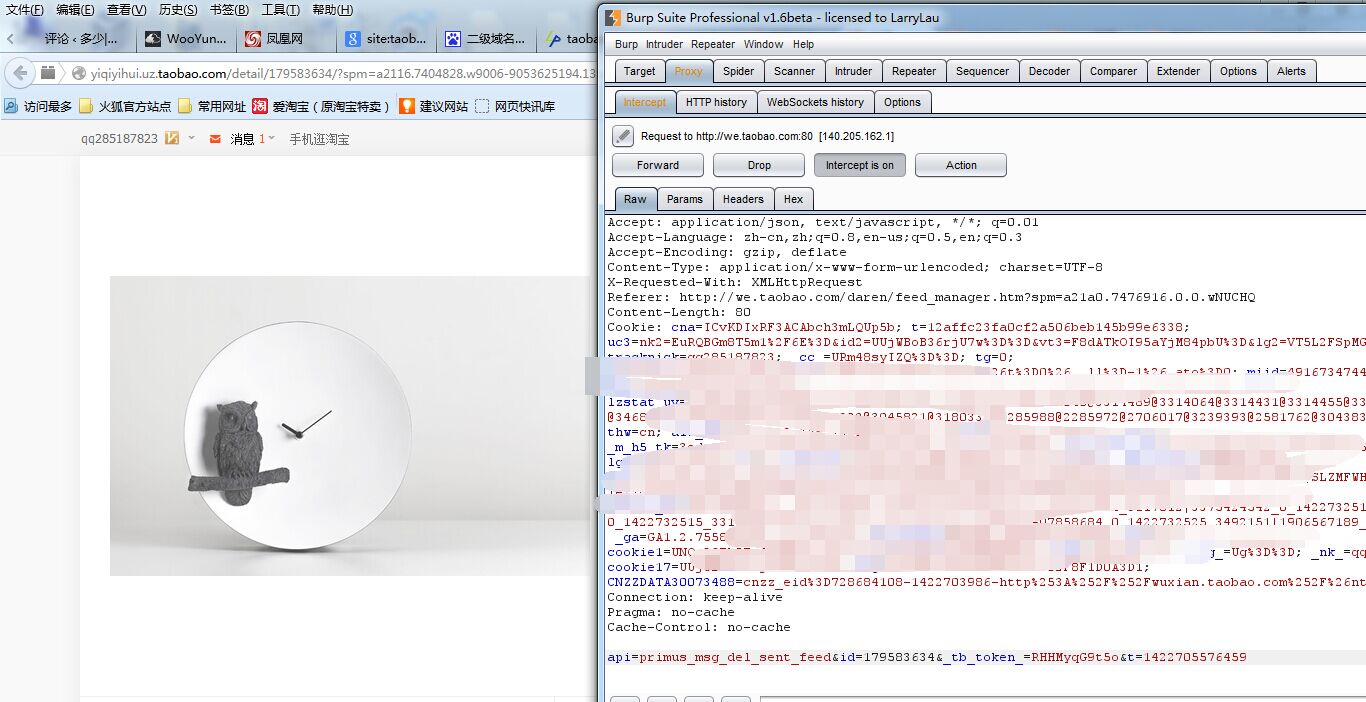Switch to the Params request view tab
Viewport: 1366px width, 702px height.
tap(685, 199)
